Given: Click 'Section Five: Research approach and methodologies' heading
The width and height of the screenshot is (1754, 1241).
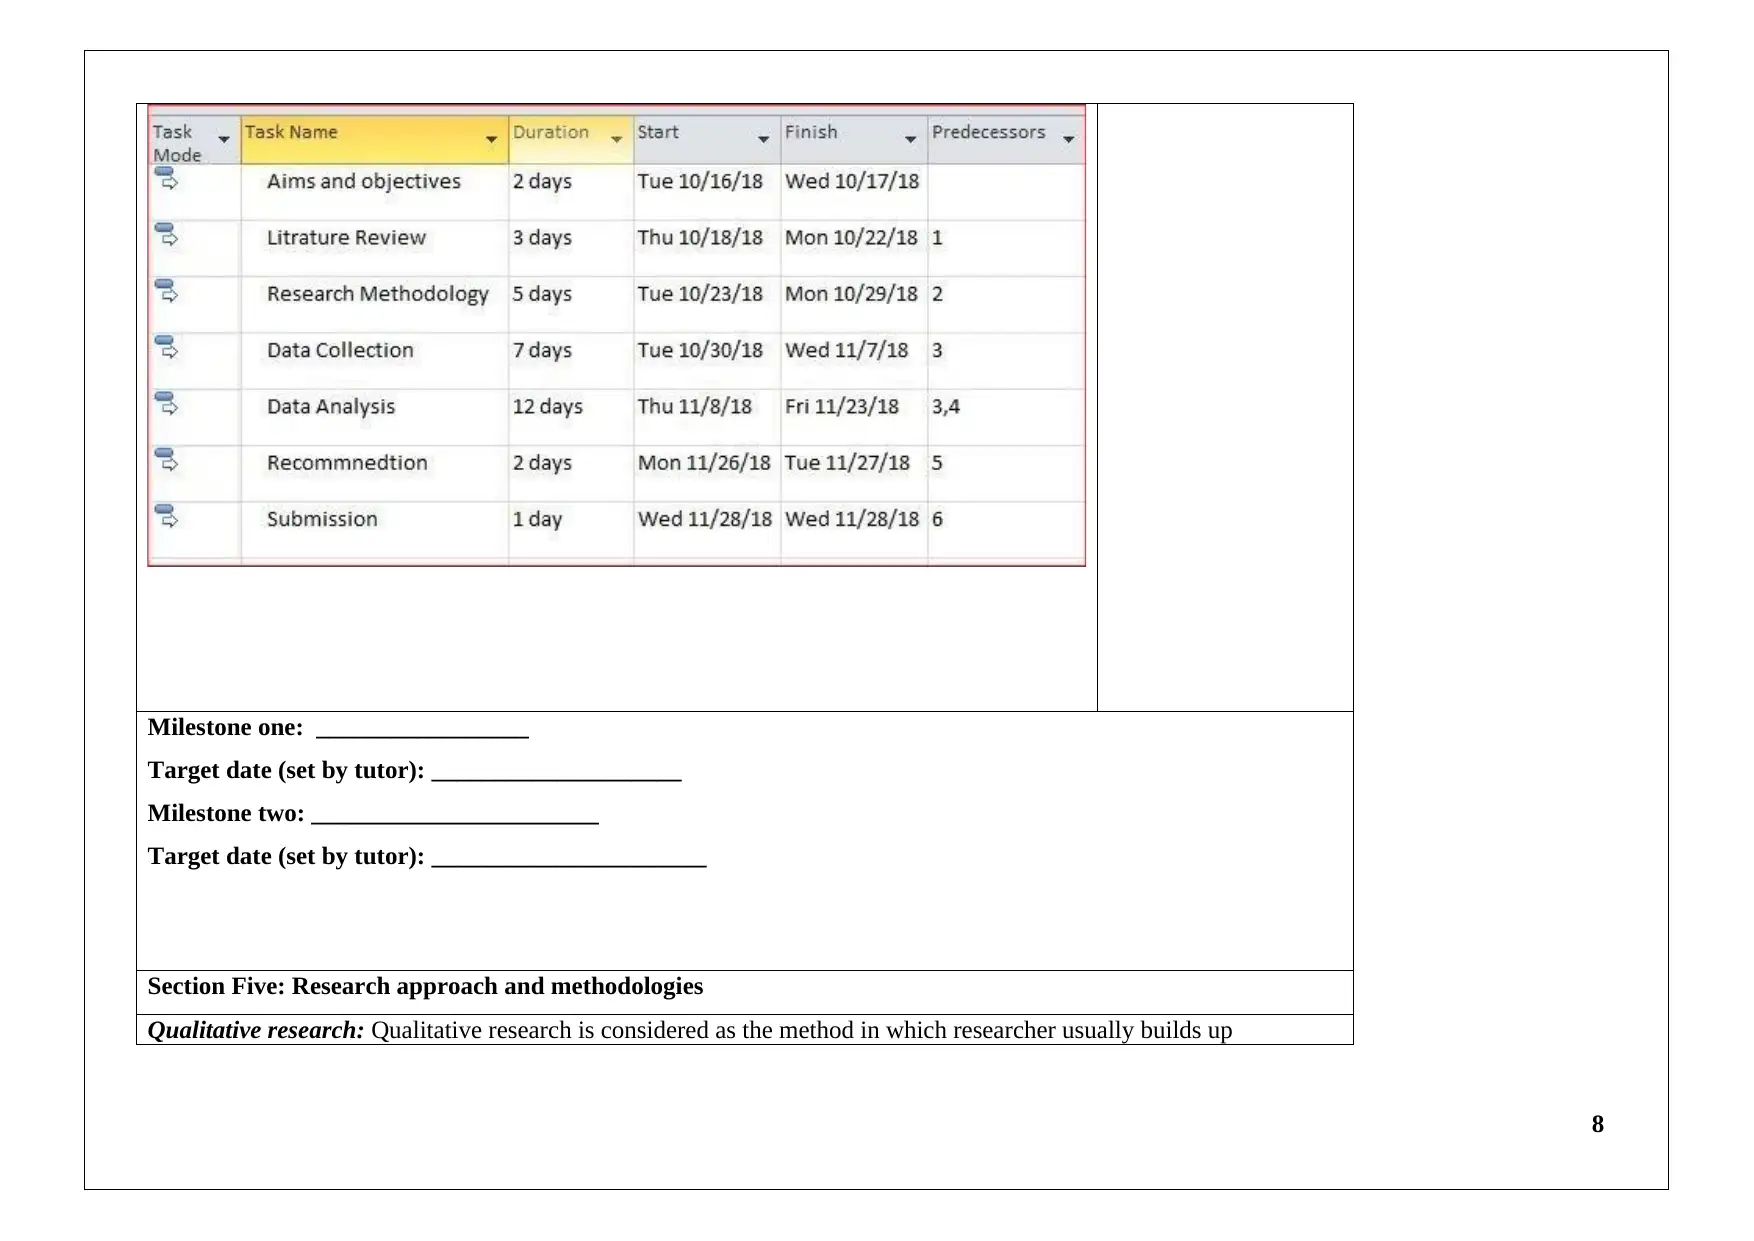Looking at the screenshot, I should 425,987.
